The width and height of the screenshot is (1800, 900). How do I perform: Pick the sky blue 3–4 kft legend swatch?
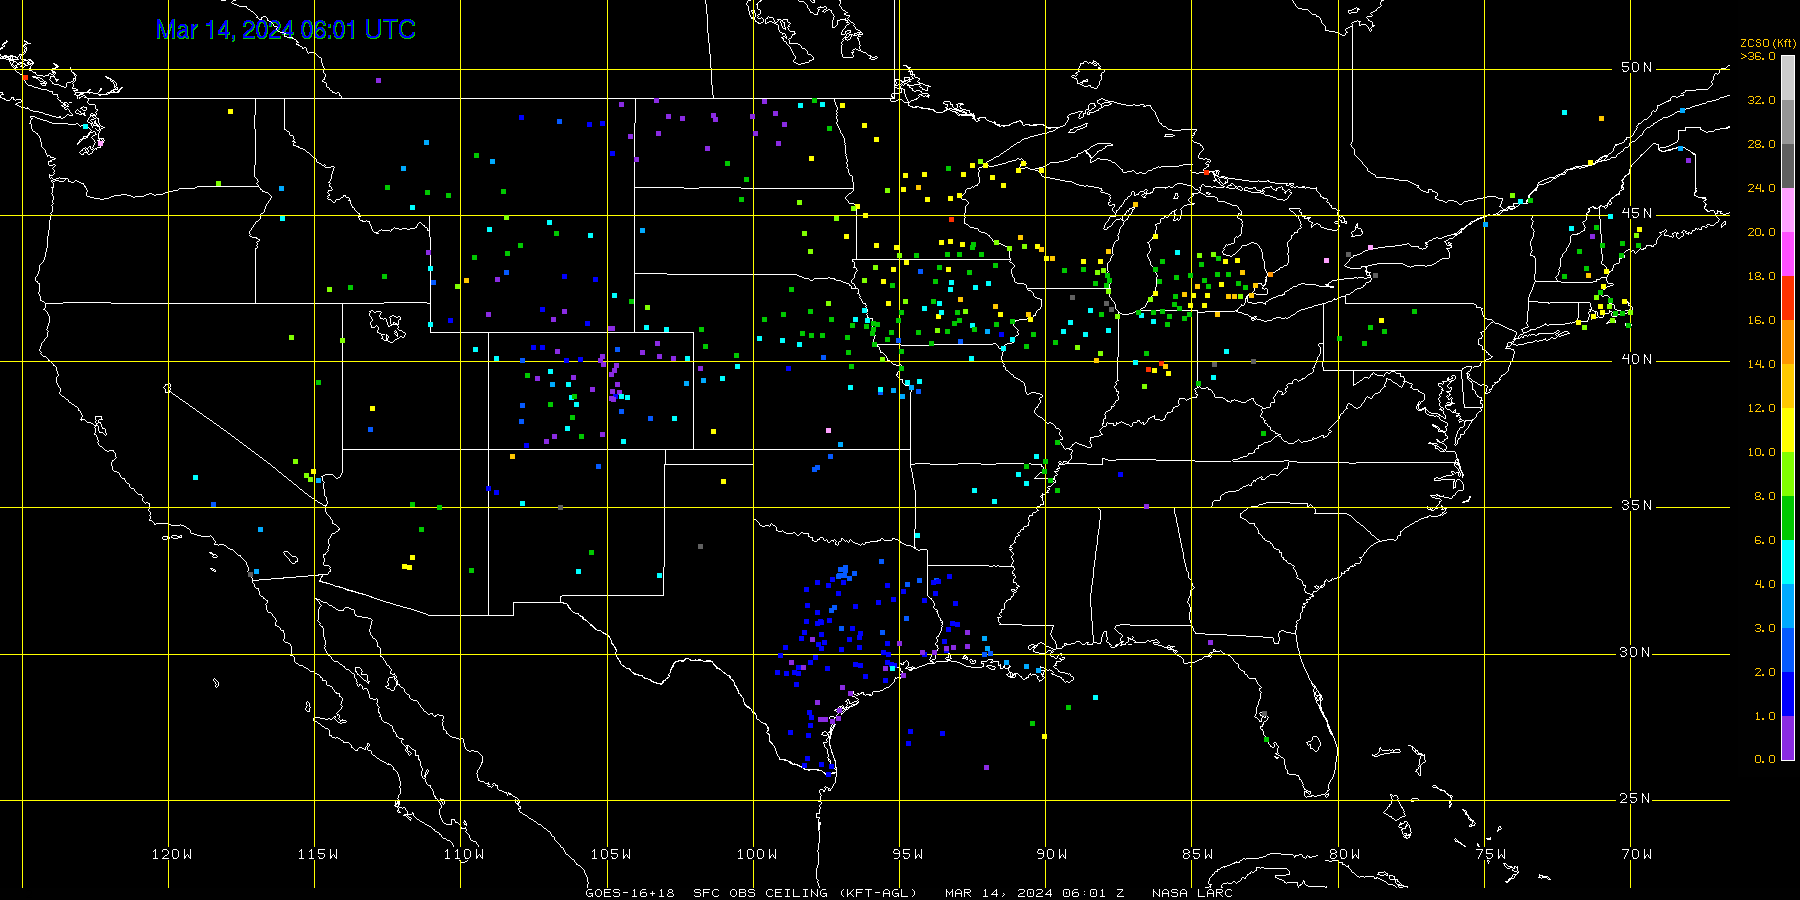click(x=1788, y=606)
